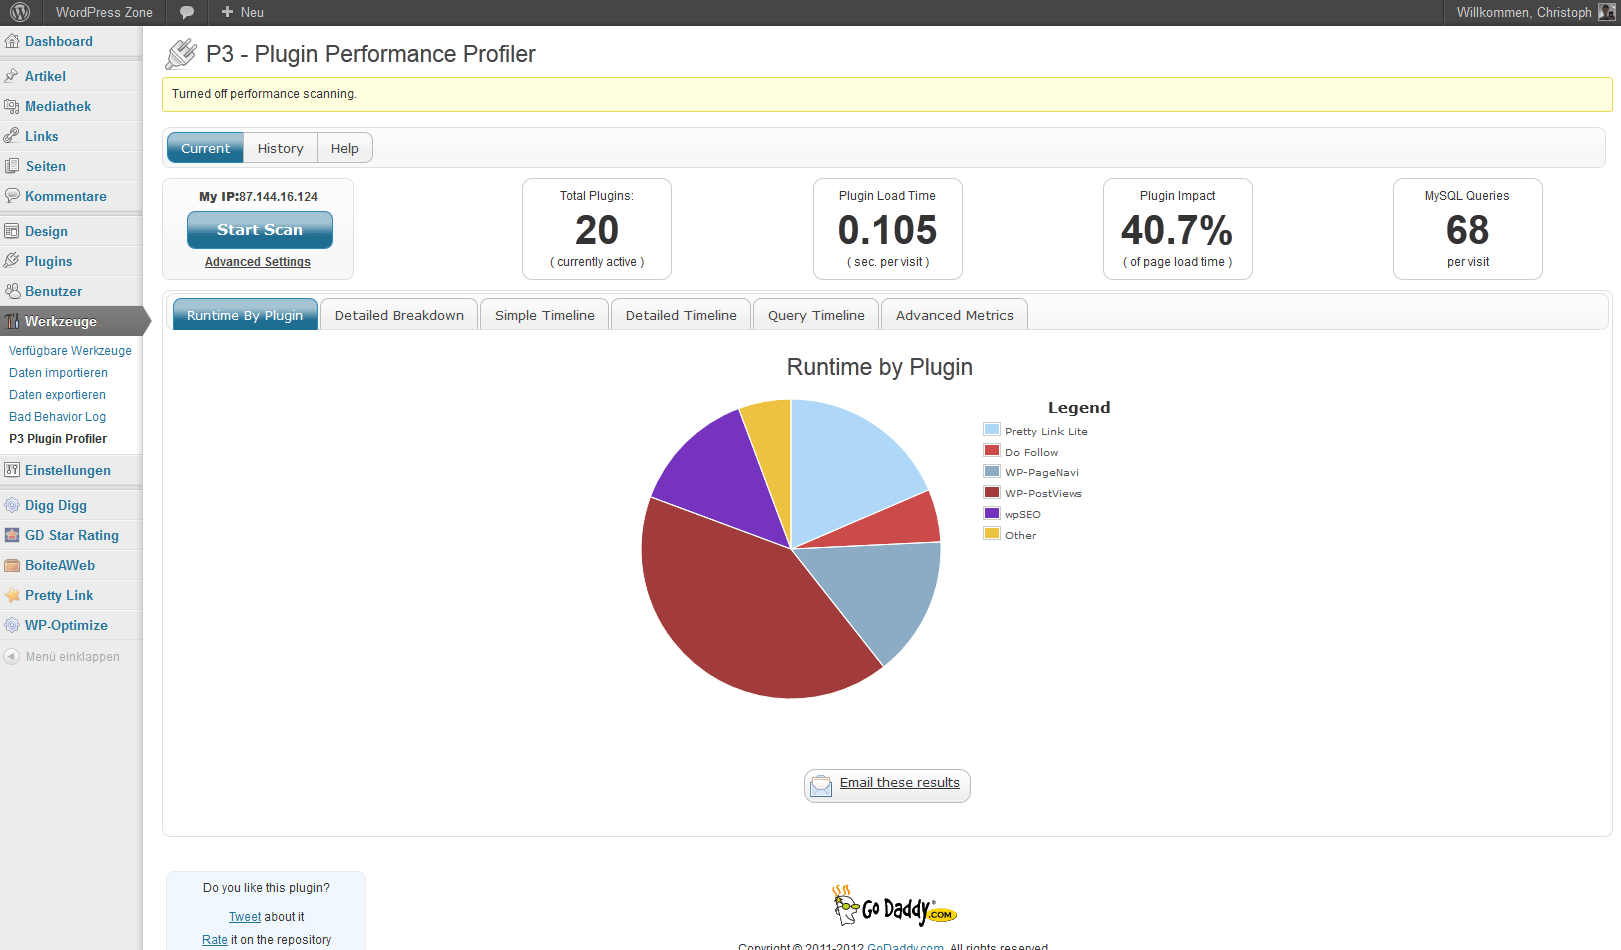Click the Plugins plug icon in sidebar
This screenshot has height=950, width=1621.
[x=12, y=261]
